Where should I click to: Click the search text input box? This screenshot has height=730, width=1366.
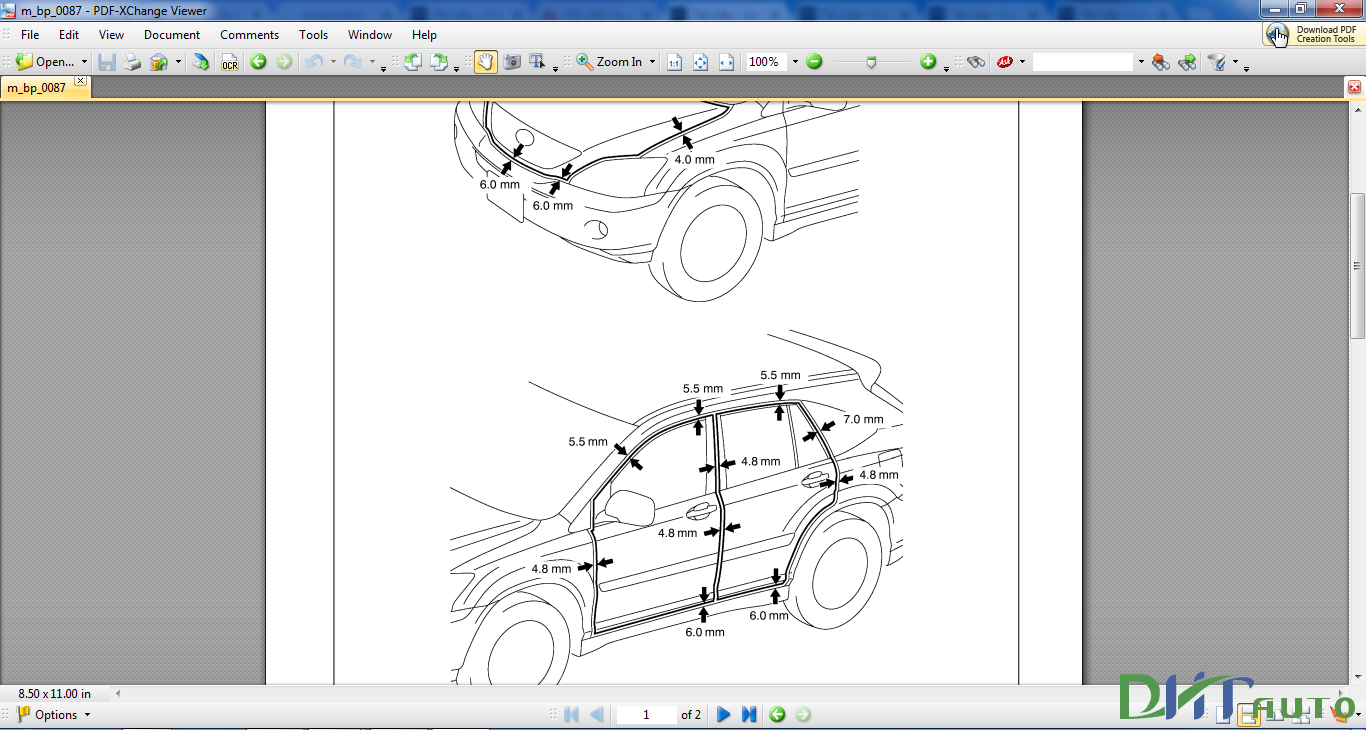(x=1083, y=62)
